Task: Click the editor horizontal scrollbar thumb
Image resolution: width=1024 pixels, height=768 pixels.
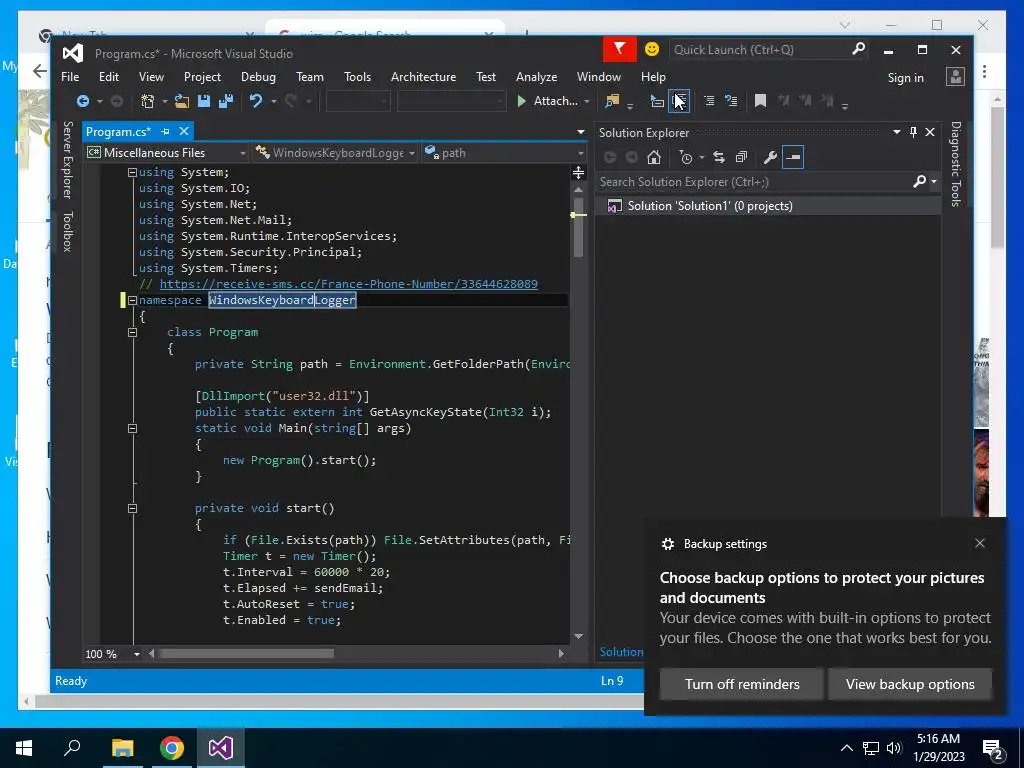Action: [246, 654]
